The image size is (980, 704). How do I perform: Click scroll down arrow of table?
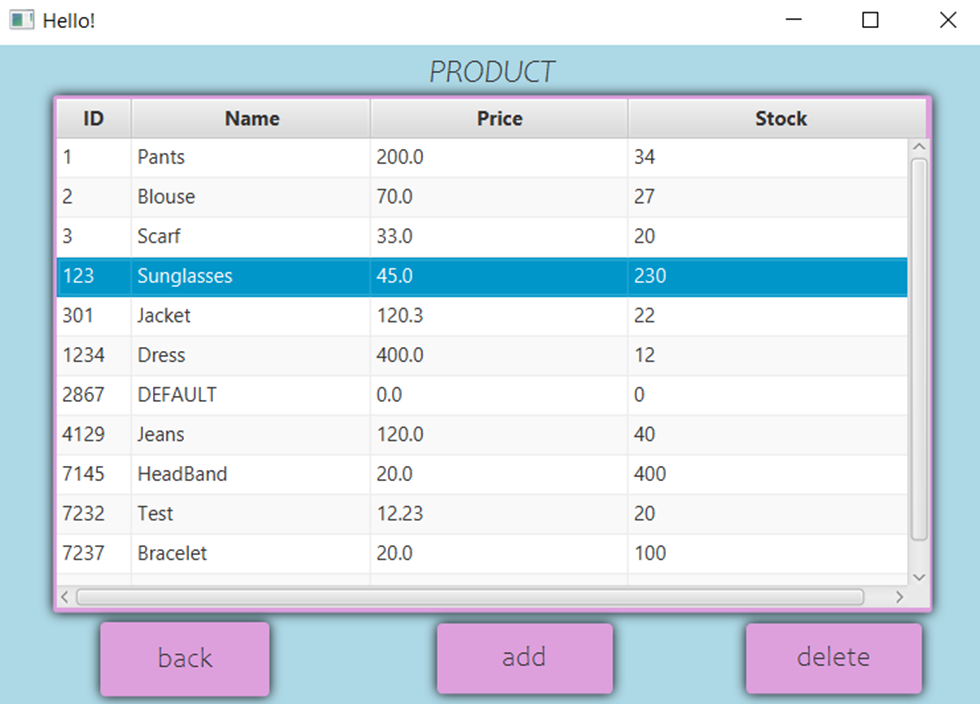[x=919, y=577]
